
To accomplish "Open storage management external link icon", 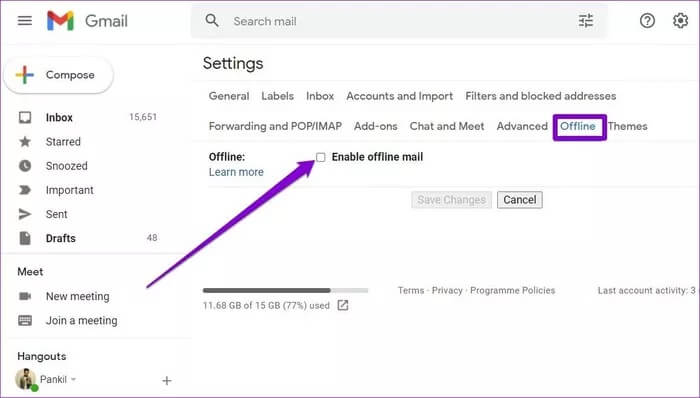I will 342,306.
